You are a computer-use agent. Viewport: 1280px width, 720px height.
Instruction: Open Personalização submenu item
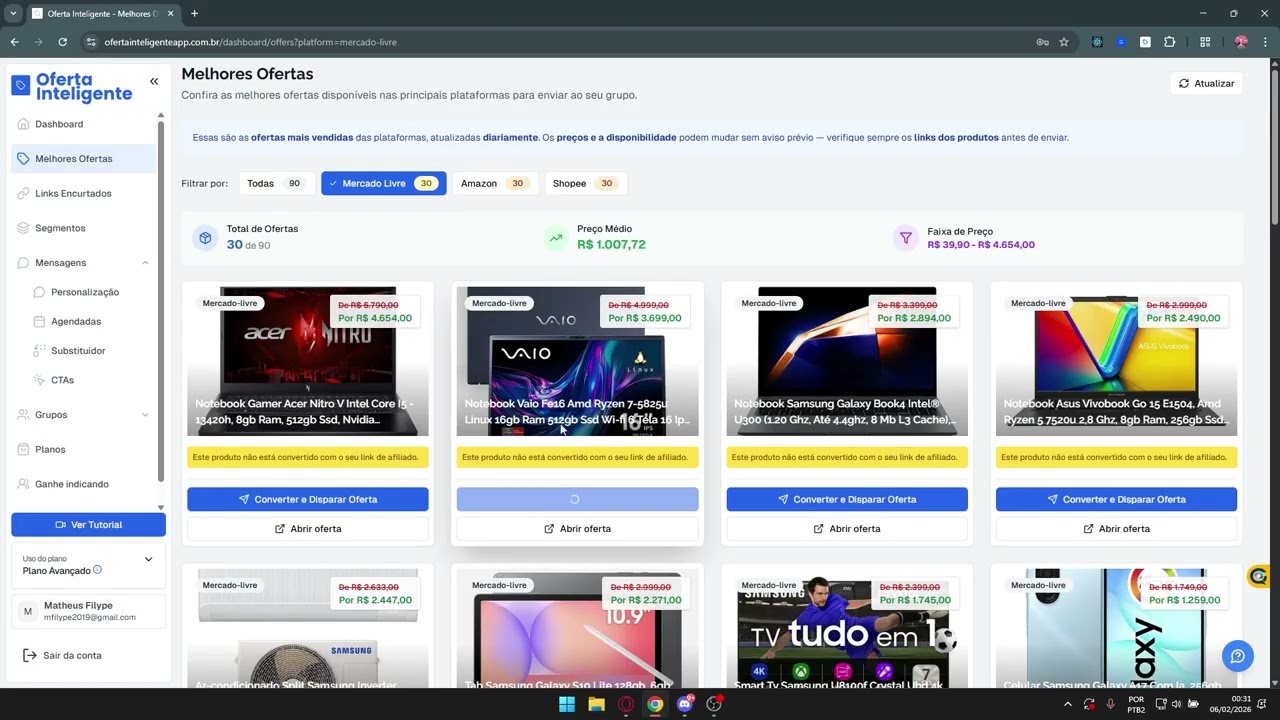pos(84,292)
